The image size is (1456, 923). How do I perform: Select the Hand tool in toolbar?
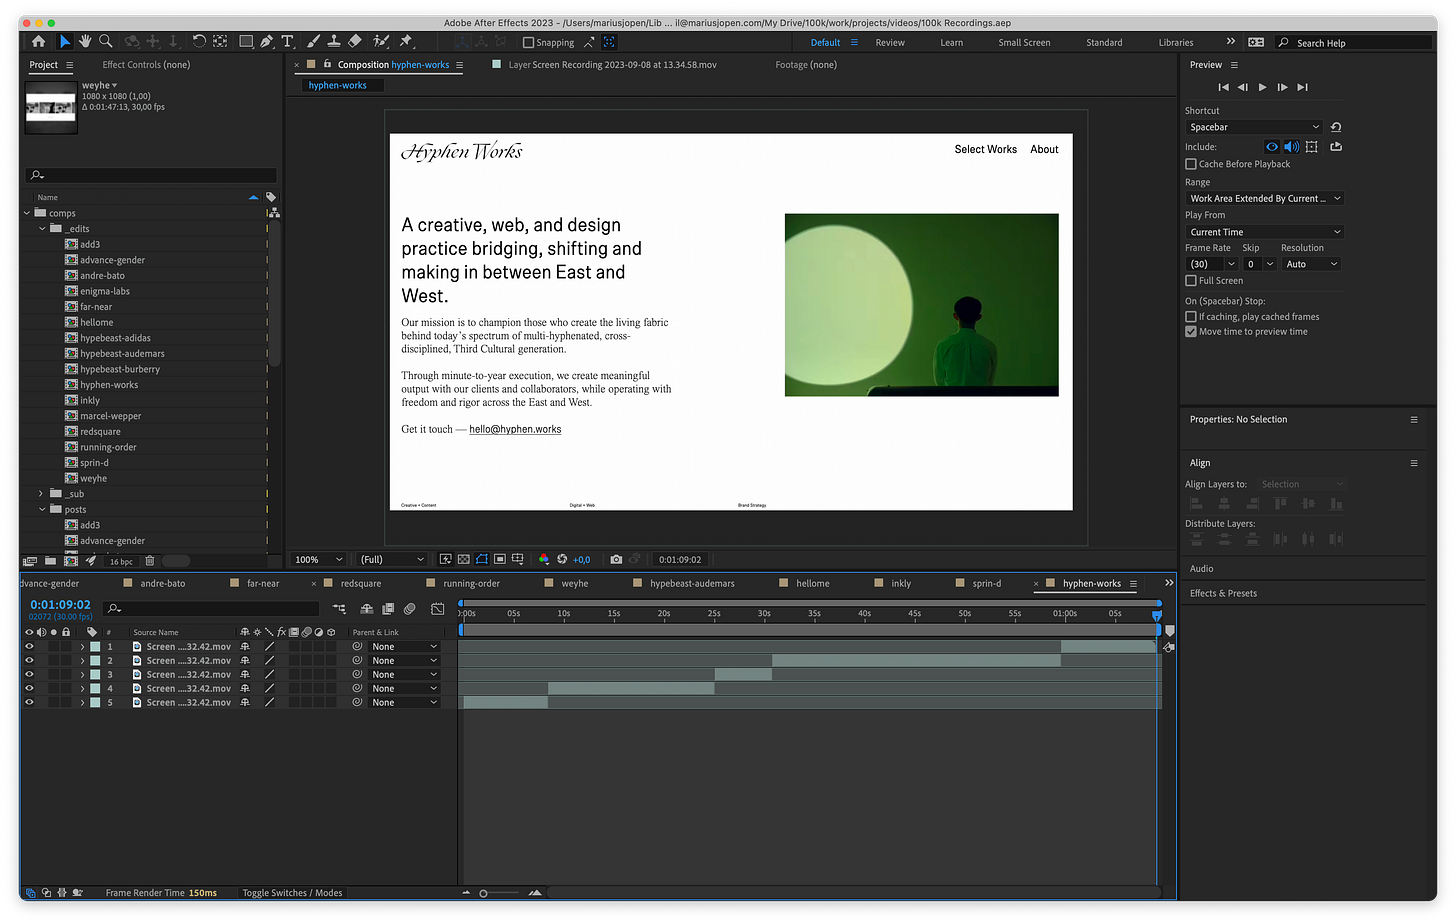[85, 41]
